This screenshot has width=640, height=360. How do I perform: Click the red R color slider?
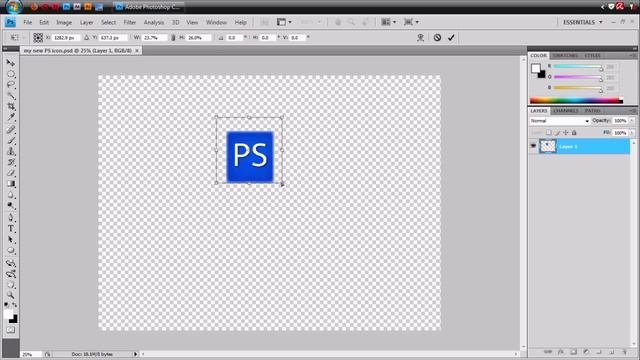pos(578,67)
